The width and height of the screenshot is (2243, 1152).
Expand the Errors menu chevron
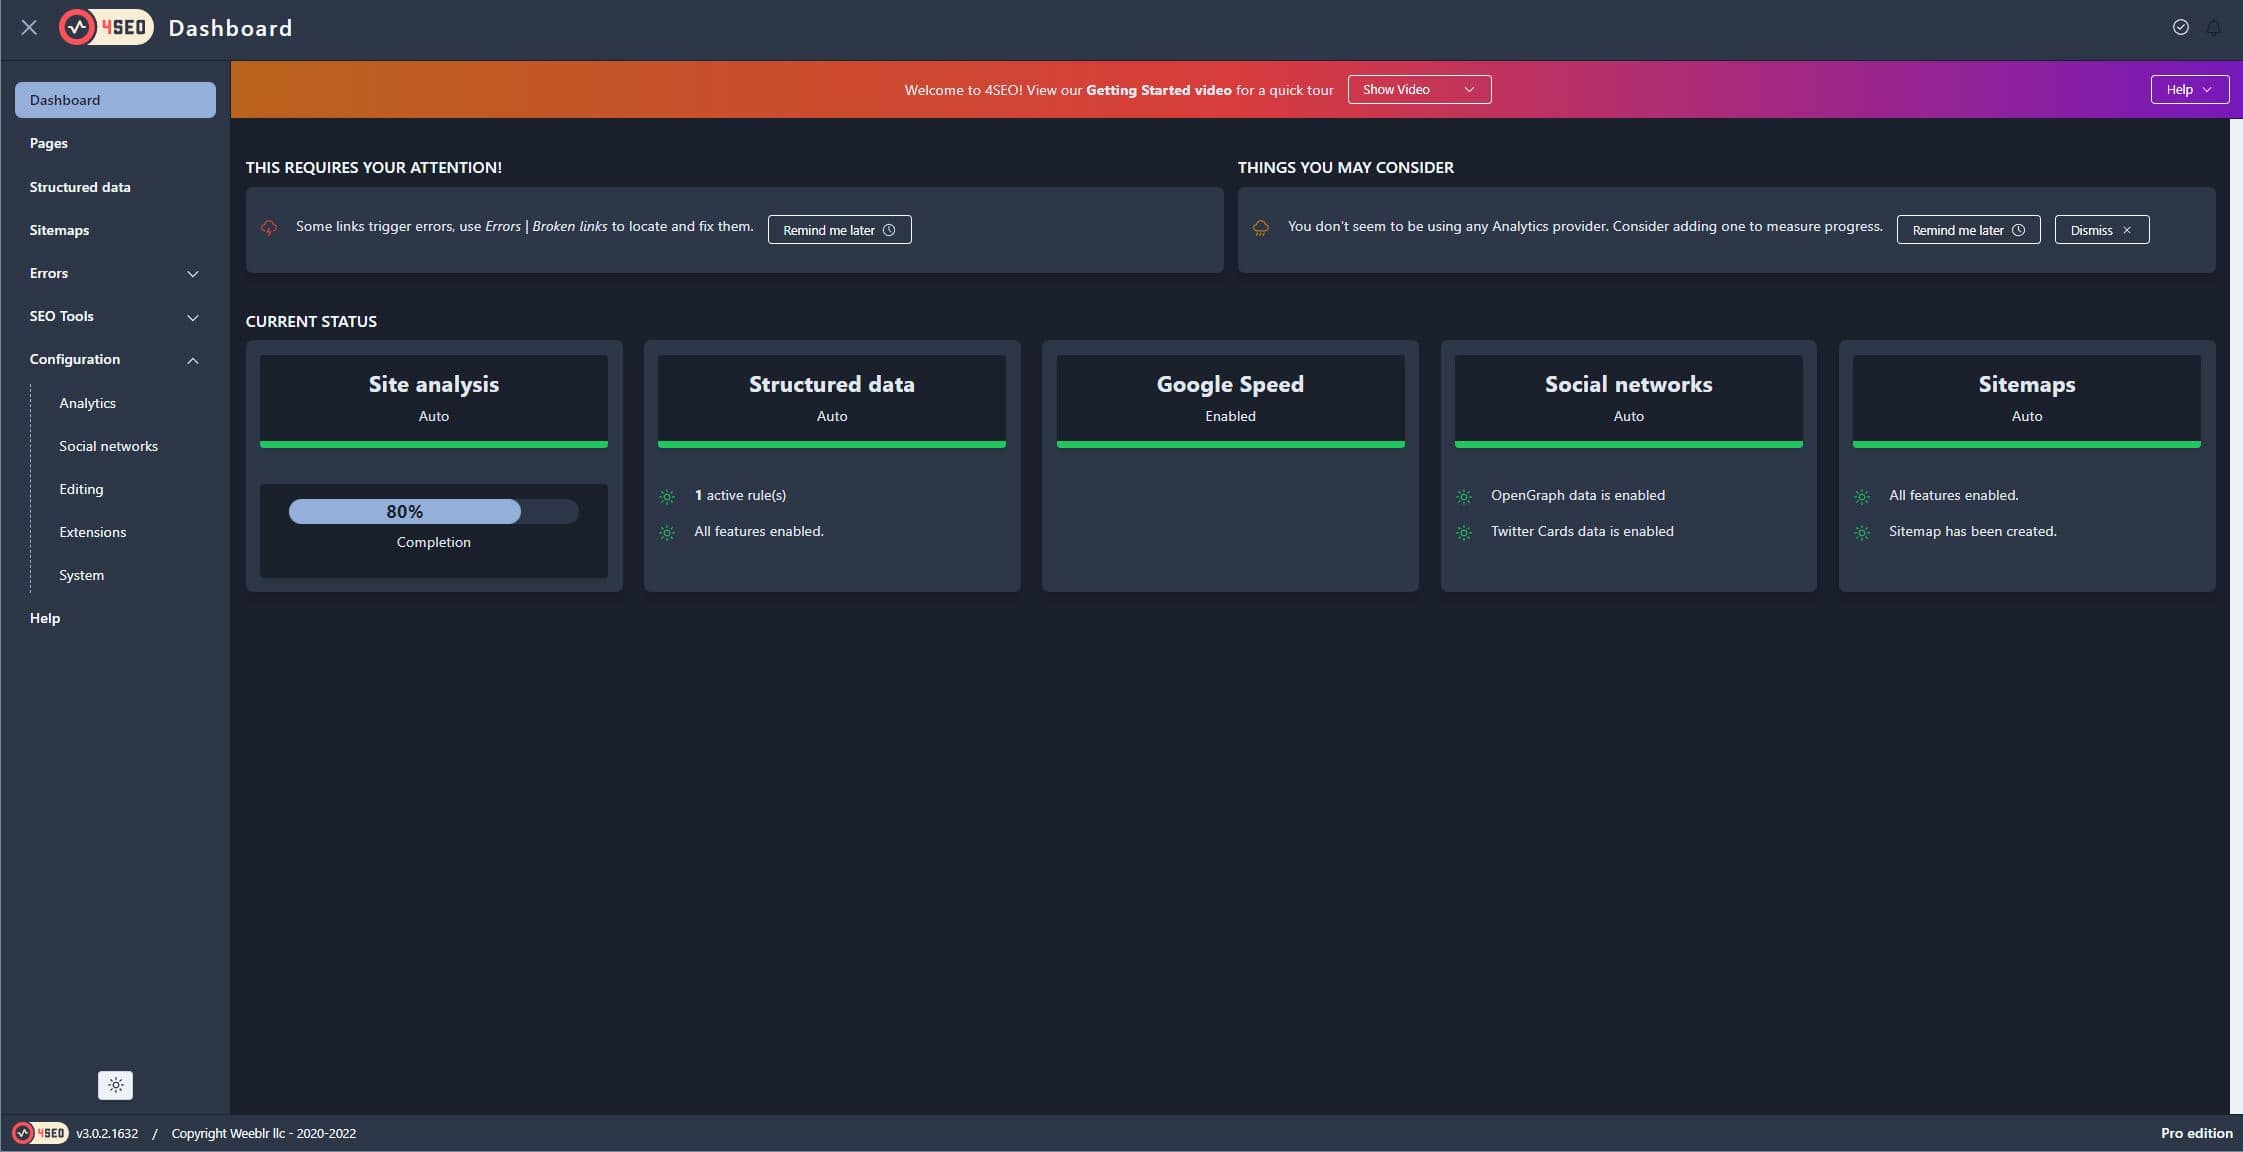point(193,274)
